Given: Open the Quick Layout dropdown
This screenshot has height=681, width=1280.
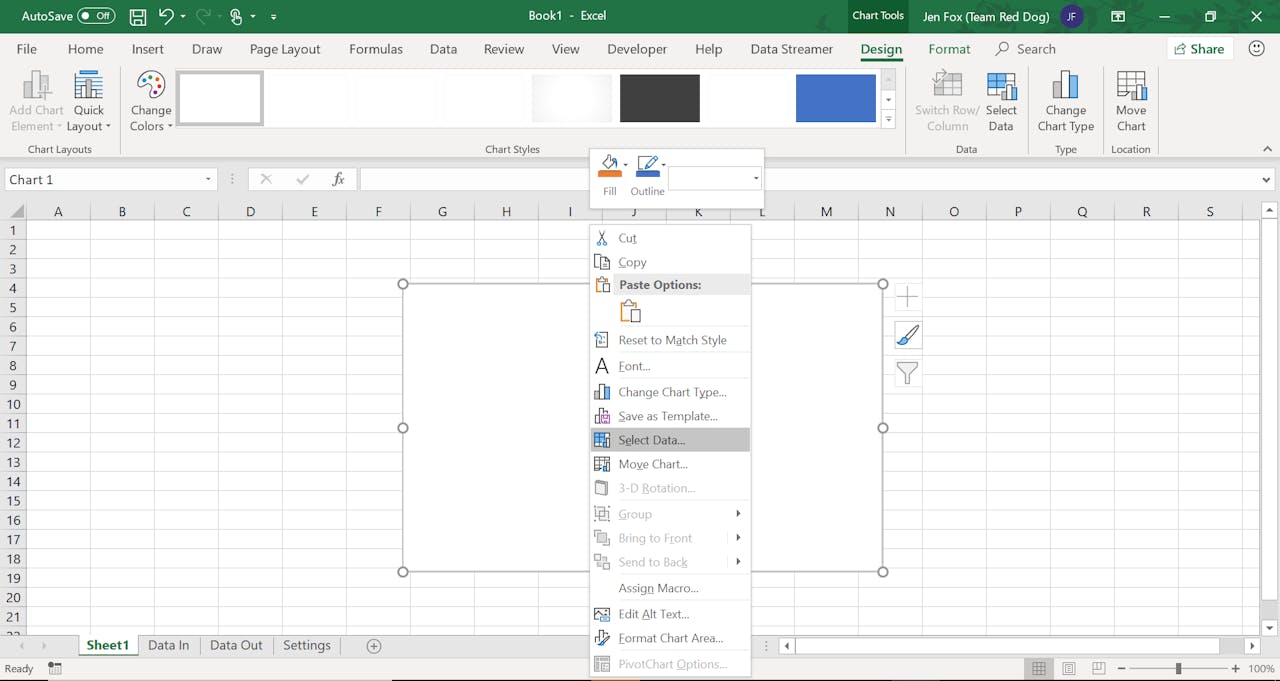Looking at the screenshot, I should tap(89, 101).
